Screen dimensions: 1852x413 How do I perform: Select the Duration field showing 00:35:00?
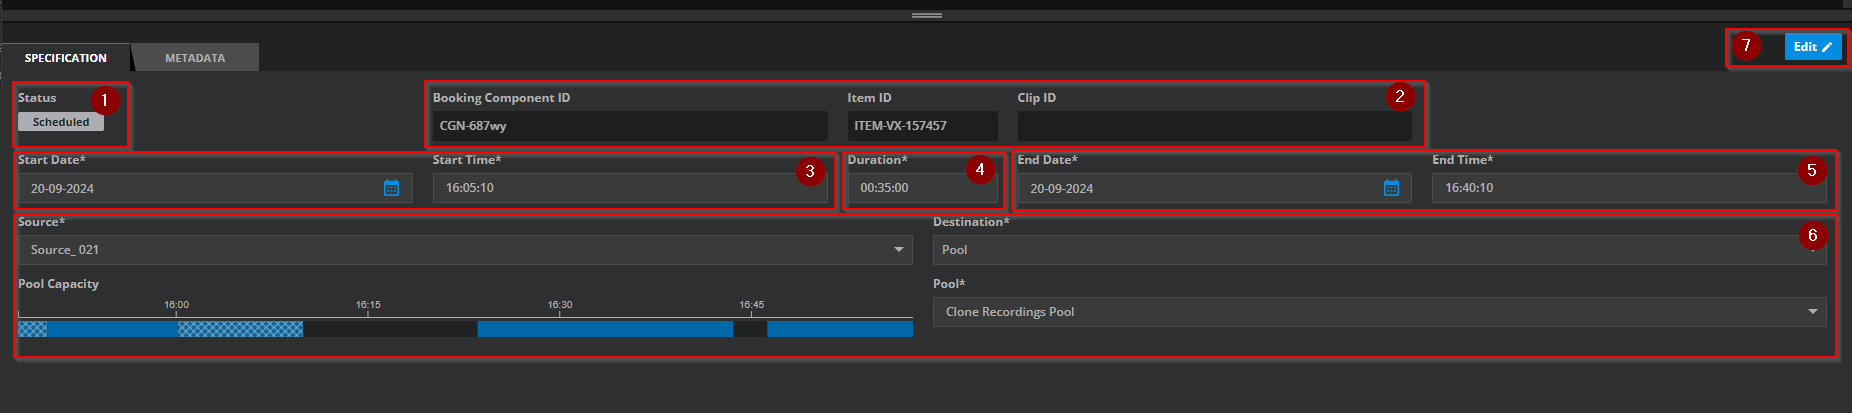coord(921,188)
